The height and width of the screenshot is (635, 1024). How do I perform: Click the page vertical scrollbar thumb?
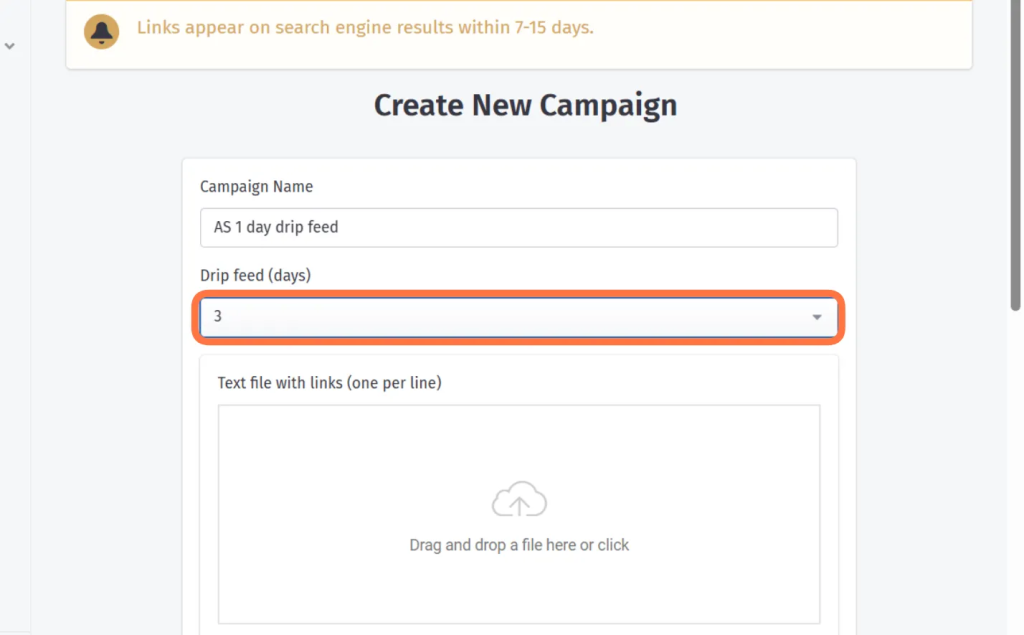[1015, 154]
